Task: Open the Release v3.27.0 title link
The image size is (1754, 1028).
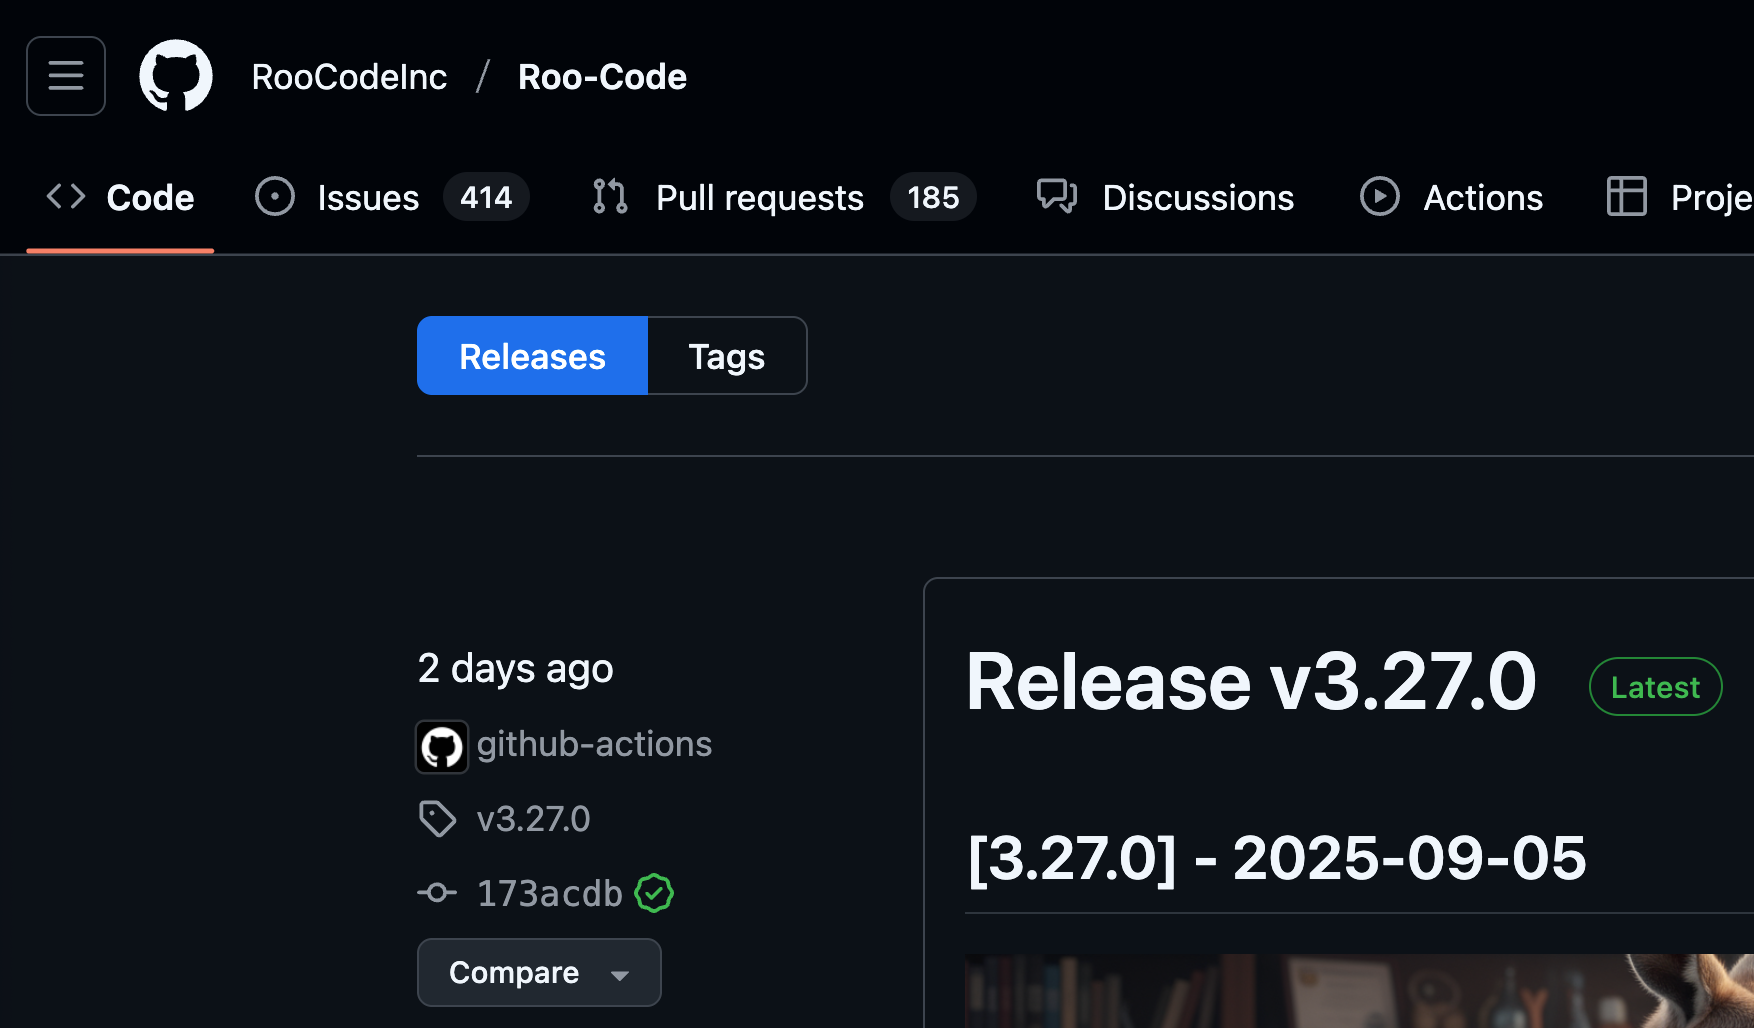Action: pyautogui.click(x=1250, y=683)
